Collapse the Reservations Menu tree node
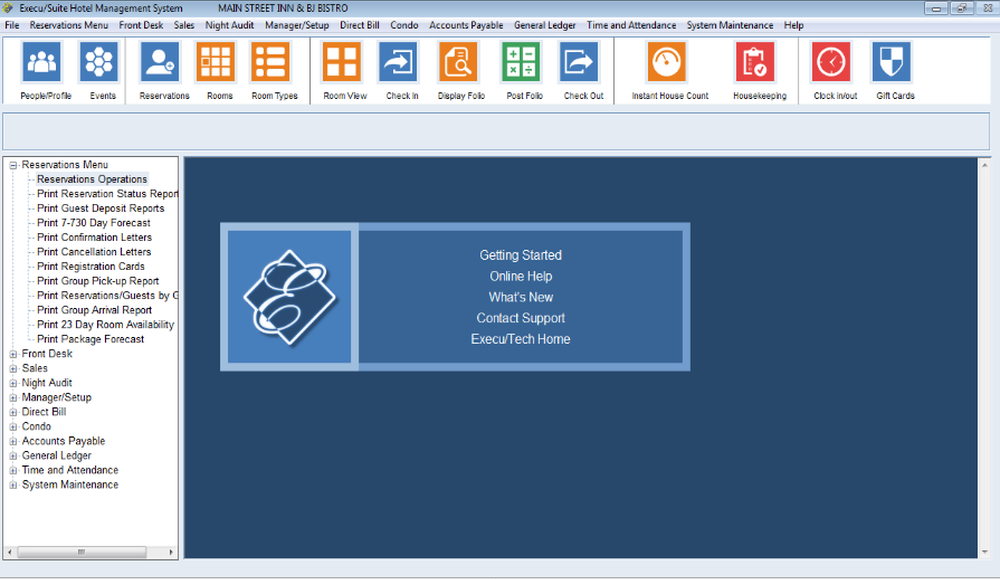Image resolution: width=1000 pixels, height=579 pixels. pyautogui.click(x=13, y=165)
